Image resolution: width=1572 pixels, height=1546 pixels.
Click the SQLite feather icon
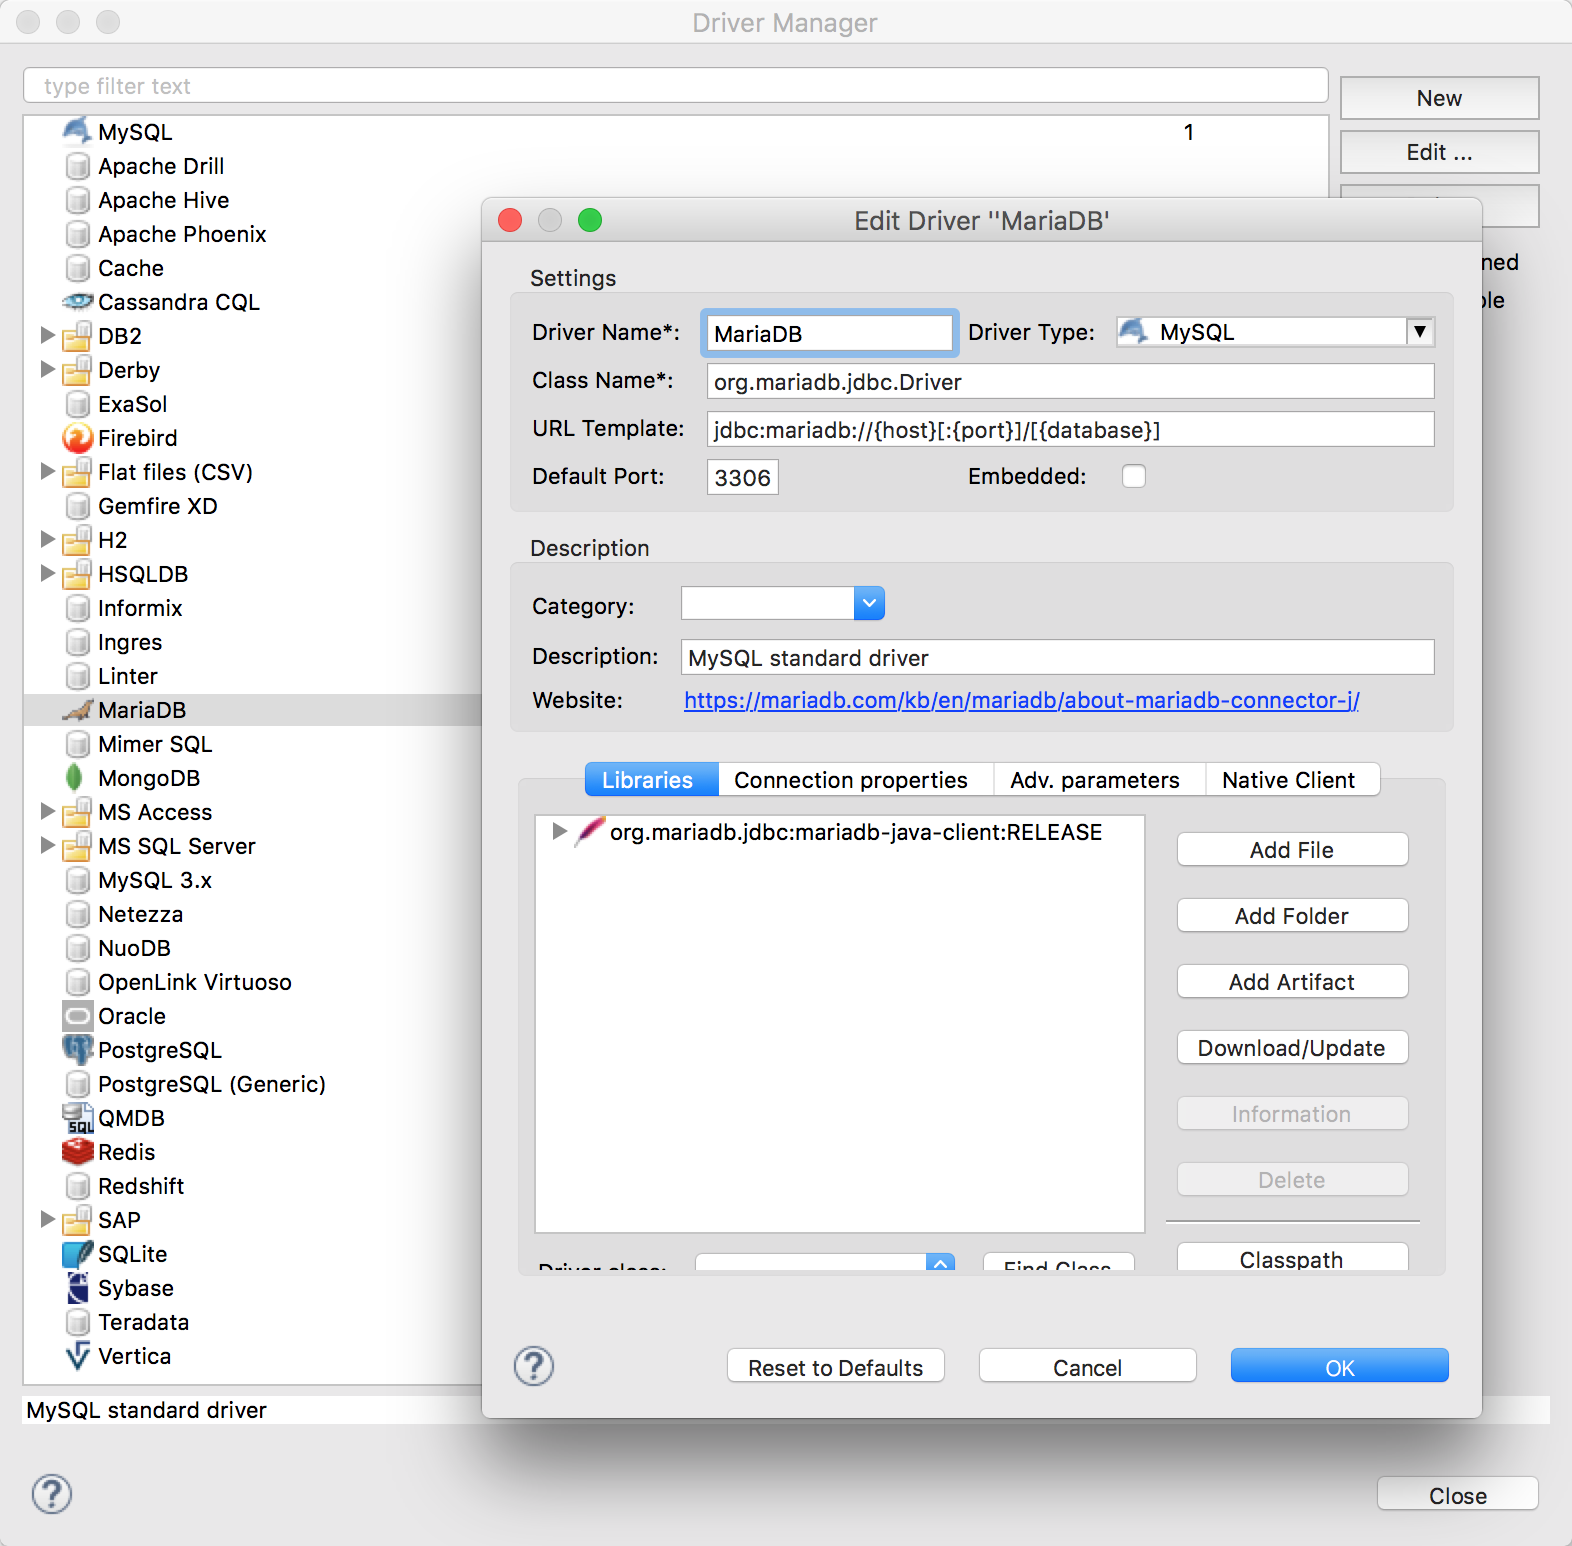click(77, 1254)
